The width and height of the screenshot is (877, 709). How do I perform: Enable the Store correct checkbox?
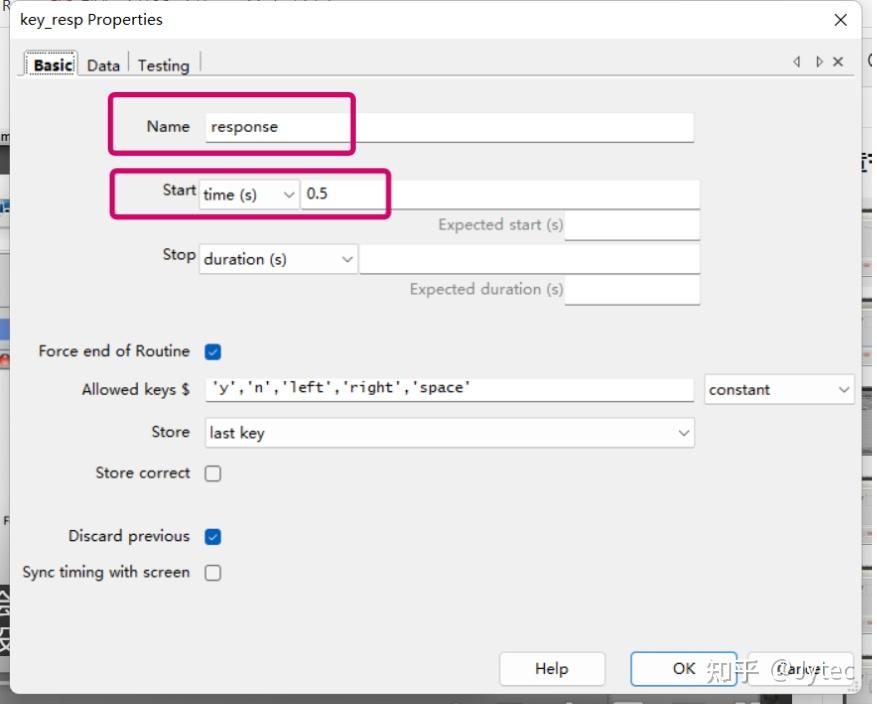coord(213,474)
